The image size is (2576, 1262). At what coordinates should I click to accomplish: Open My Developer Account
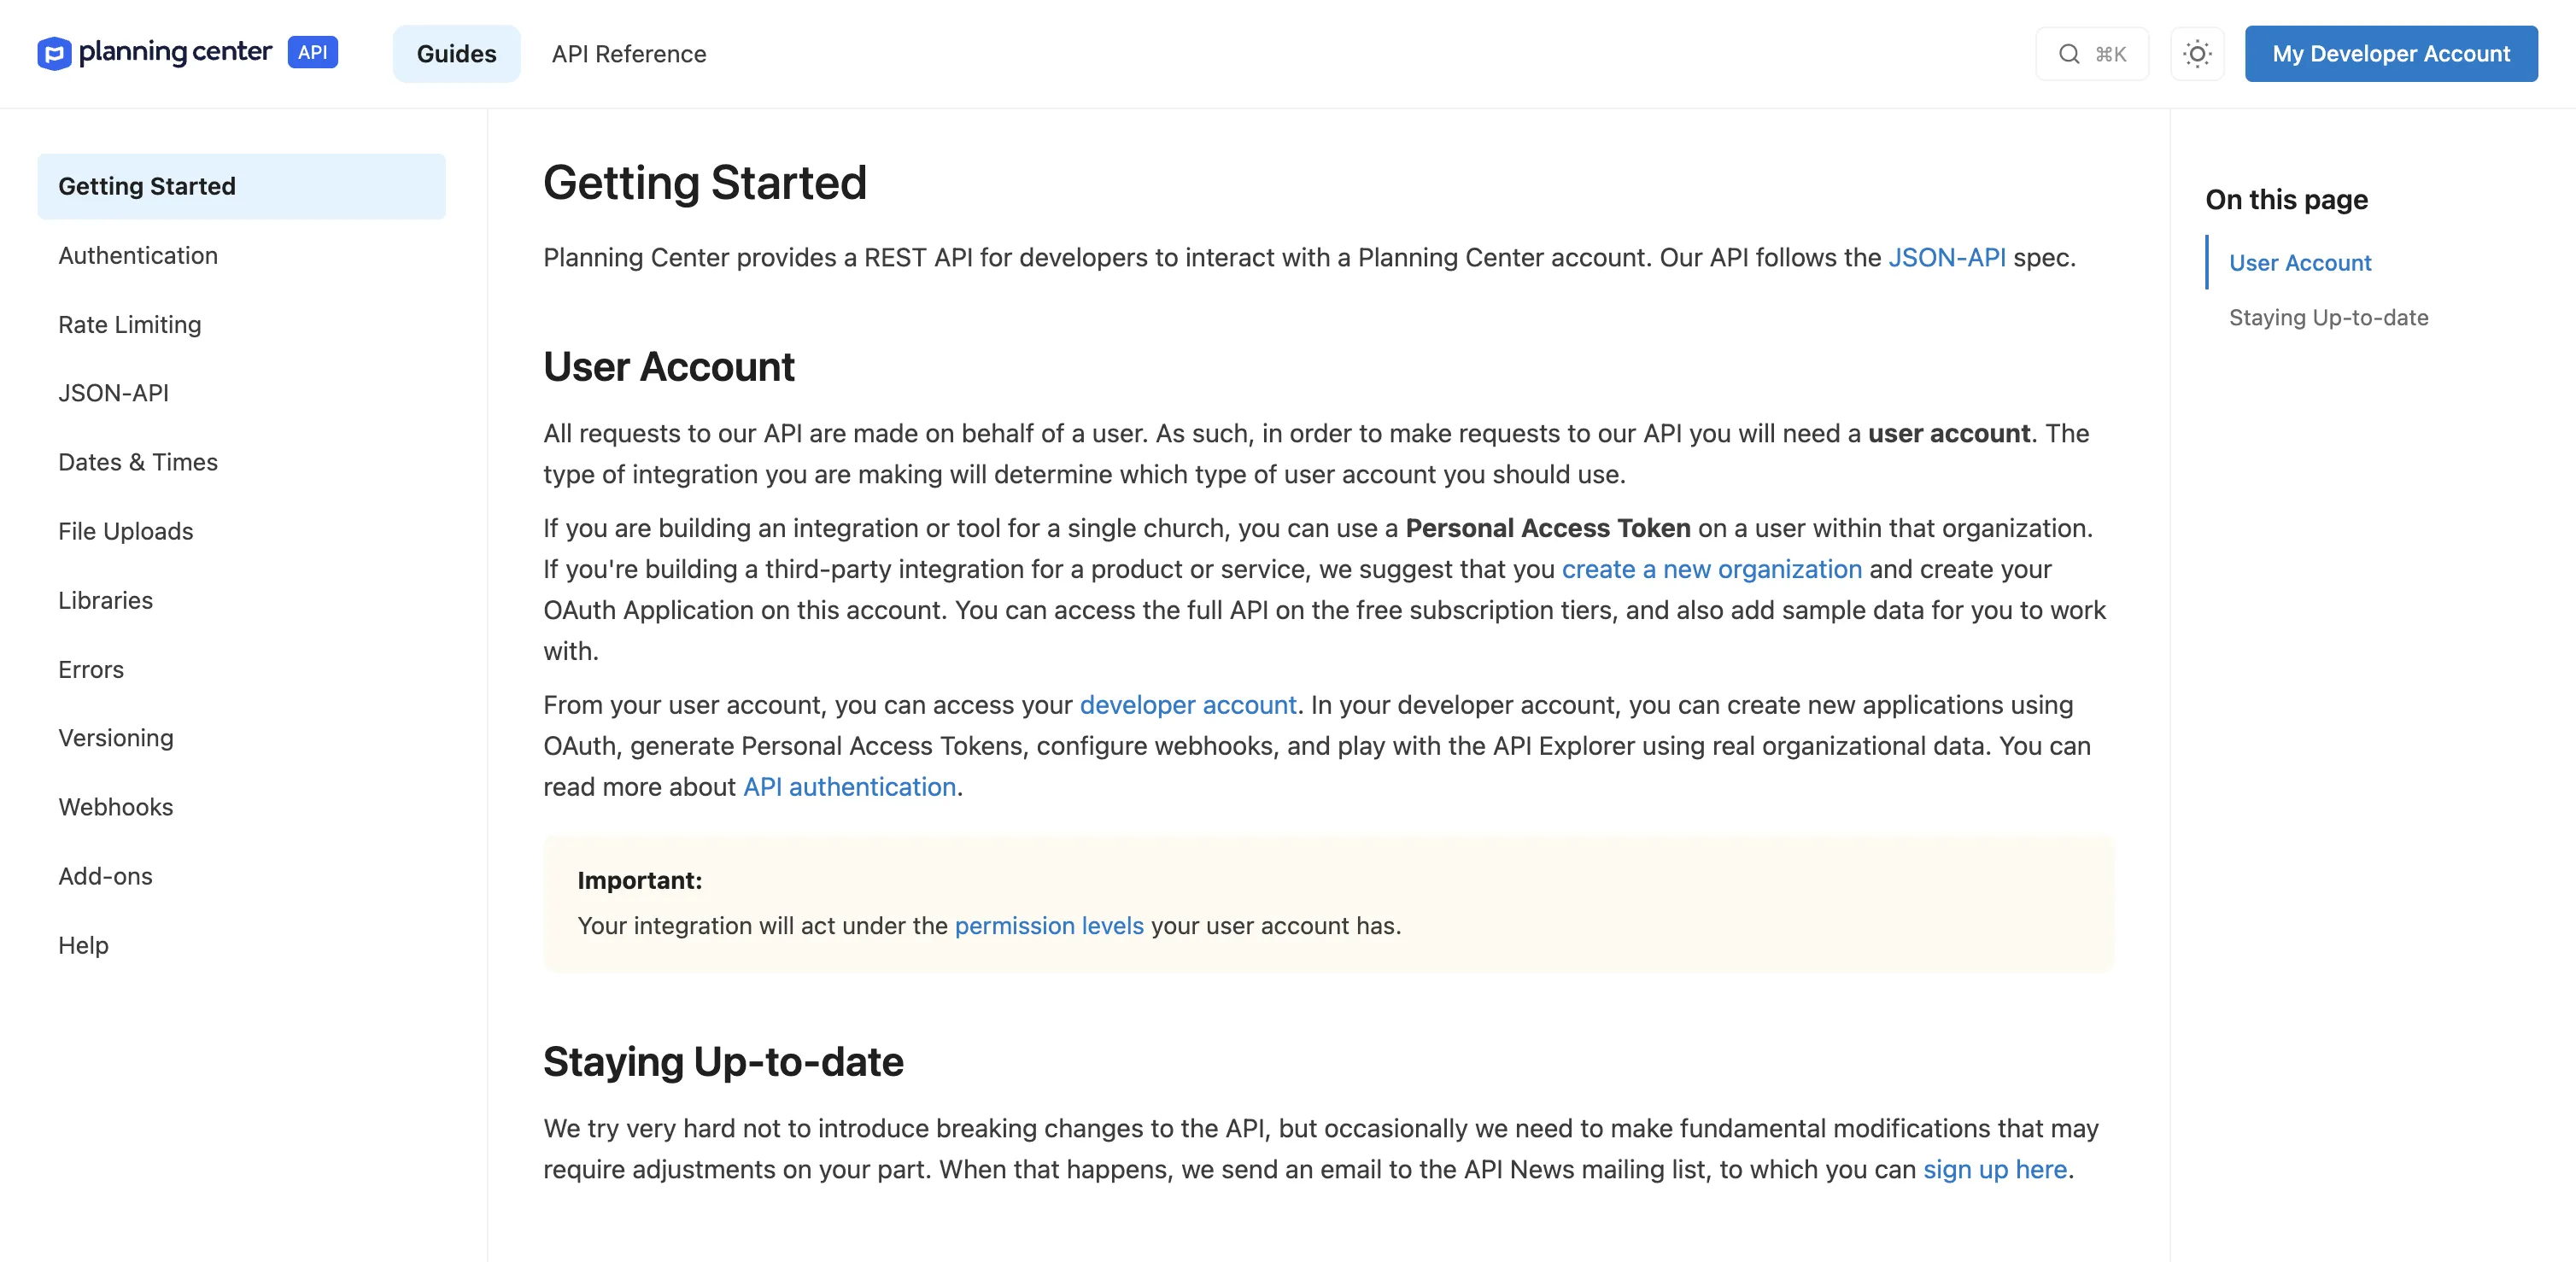2391,53
